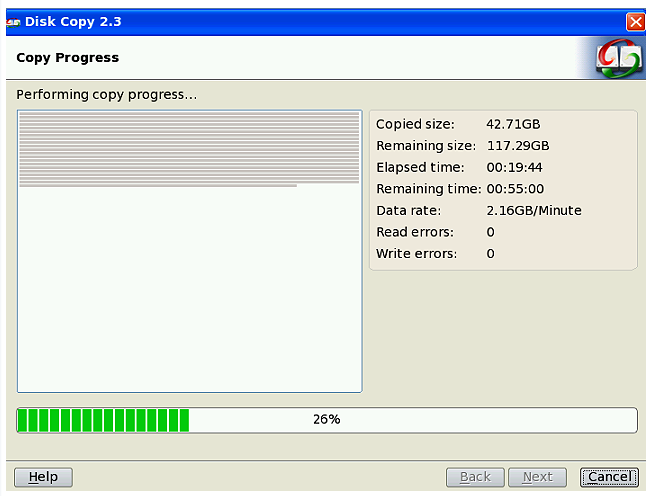Select the 2.16GB/Minute data rate value

point(534,211)
